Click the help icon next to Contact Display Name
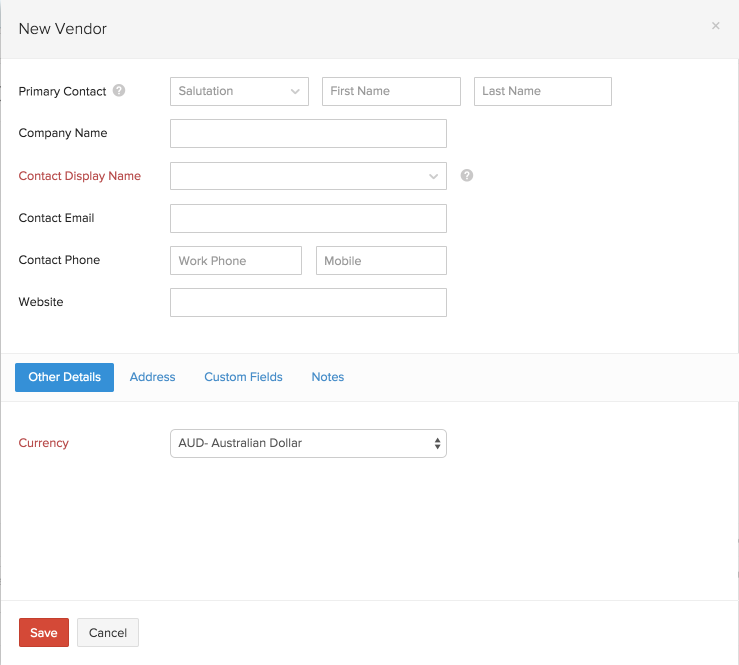 (x=467, y=175)
